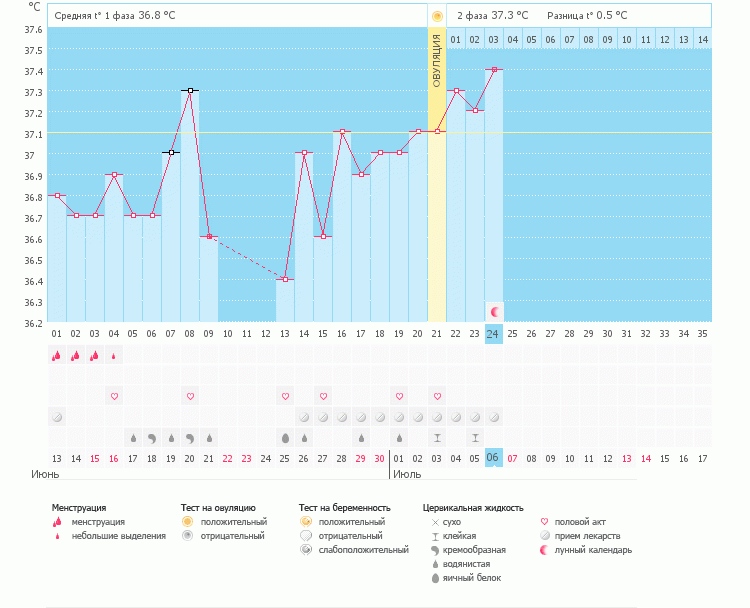This screenshot has height=608, width=750.
Task: Click menstruation icon on June 13
Action: pyautogui.click(x=56, y=355)
